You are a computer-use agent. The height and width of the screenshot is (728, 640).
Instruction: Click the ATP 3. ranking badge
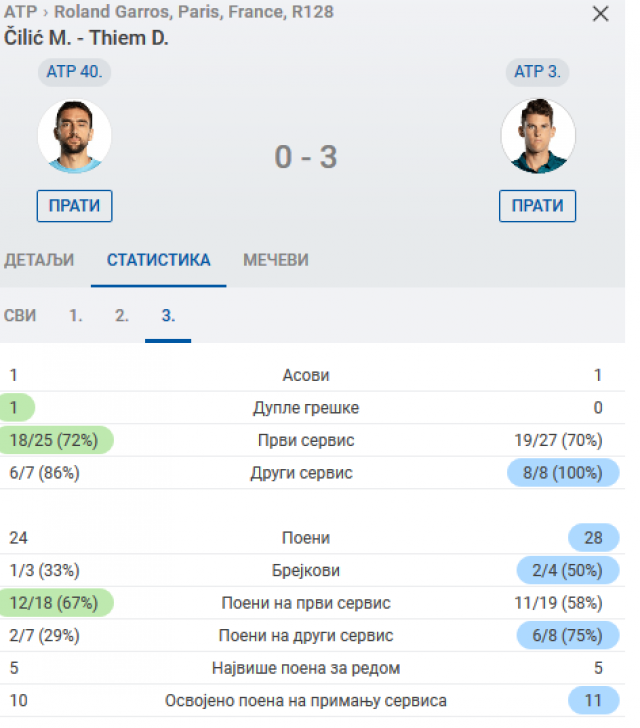(x=538, y=72)
